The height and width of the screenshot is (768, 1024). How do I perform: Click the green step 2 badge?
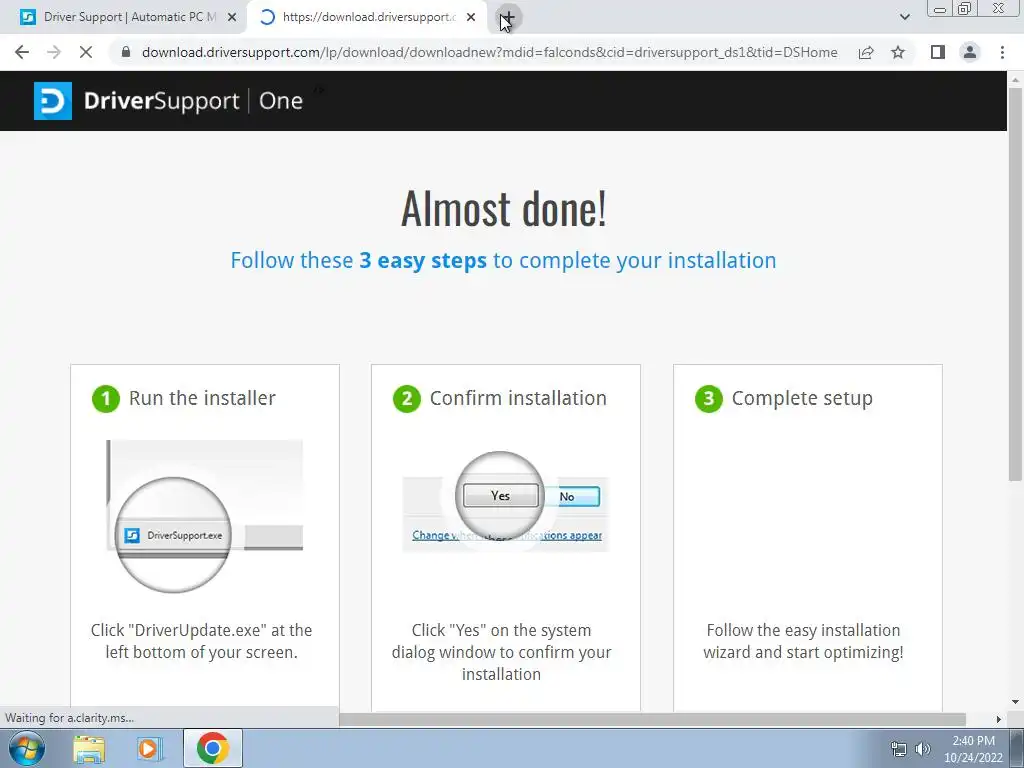coord(406,398)
